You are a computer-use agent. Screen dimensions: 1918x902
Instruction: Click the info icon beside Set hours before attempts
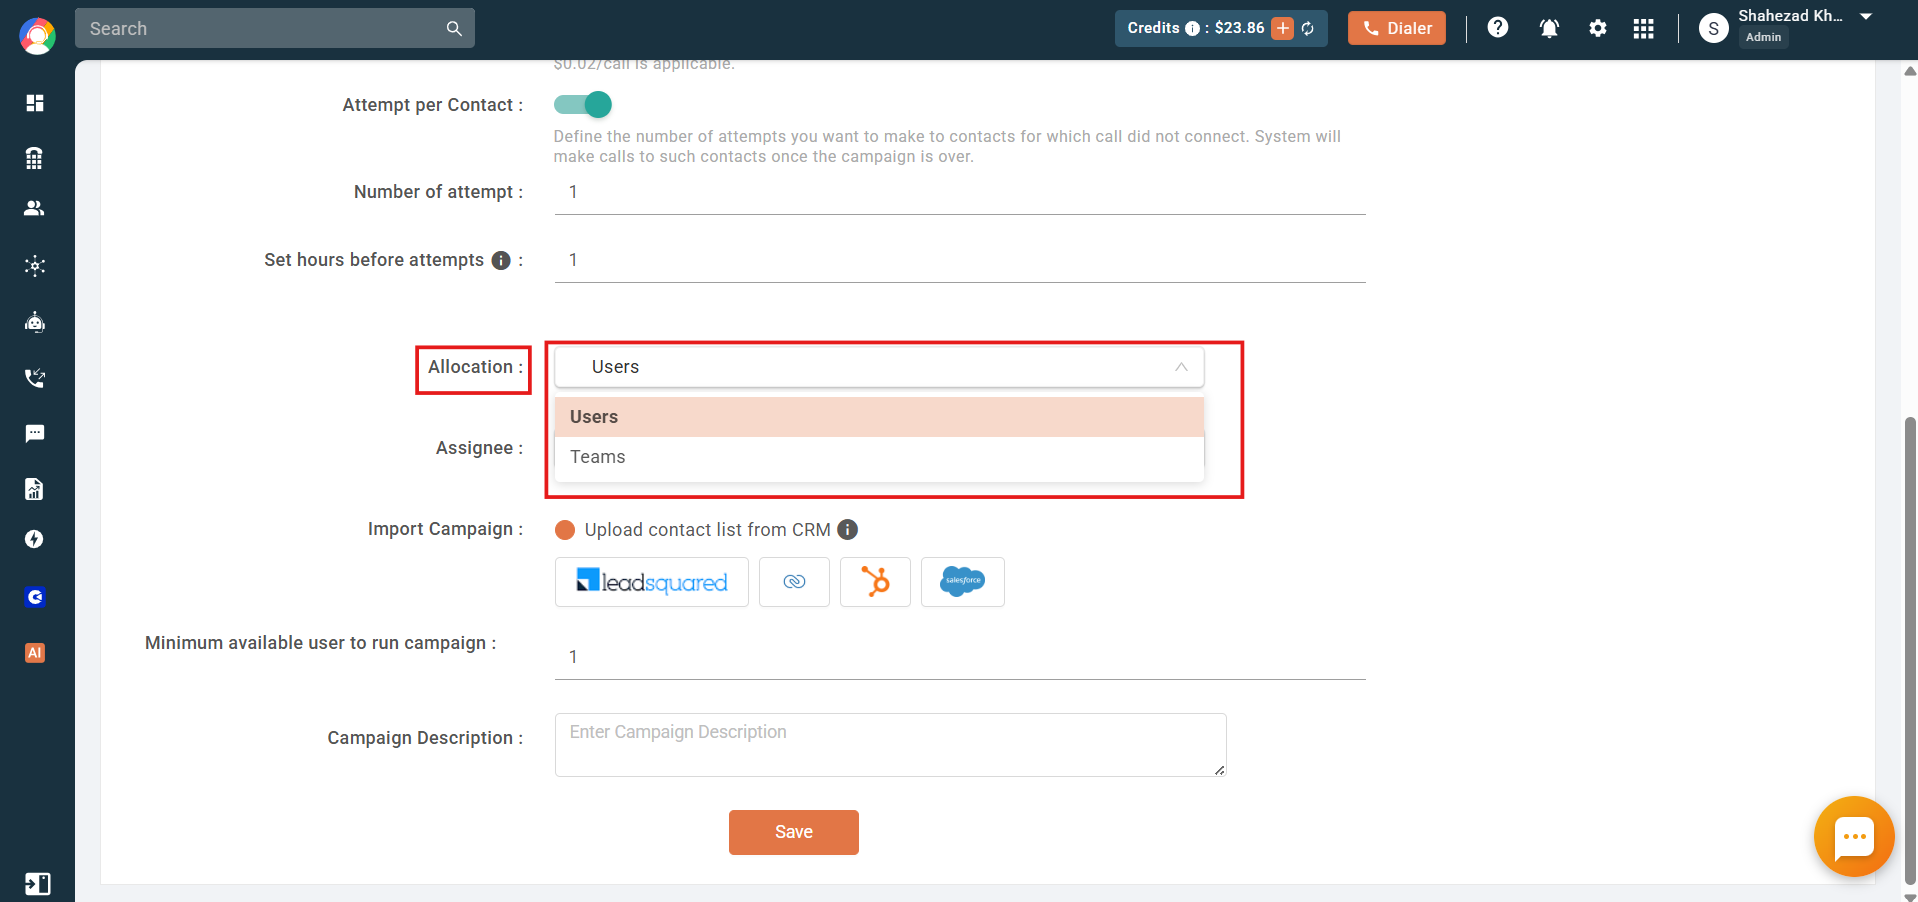[x=501, y=260]
